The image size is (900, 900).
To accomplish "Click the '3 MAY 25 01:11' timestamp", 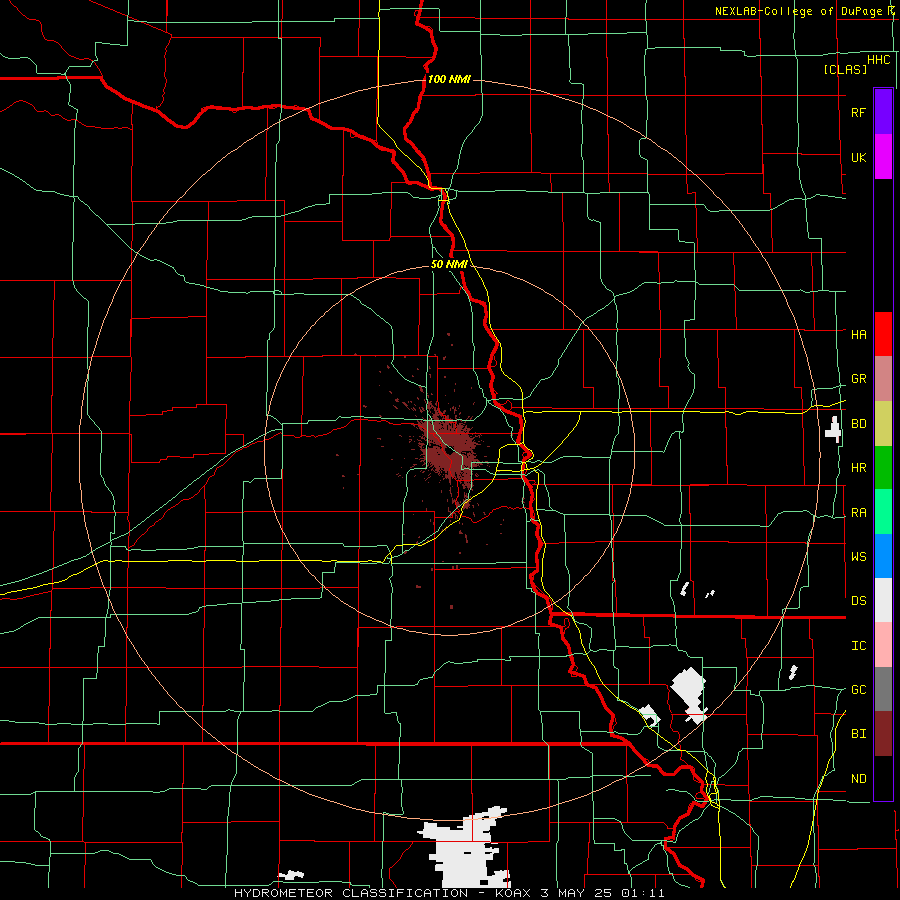I will click(602, 893).
